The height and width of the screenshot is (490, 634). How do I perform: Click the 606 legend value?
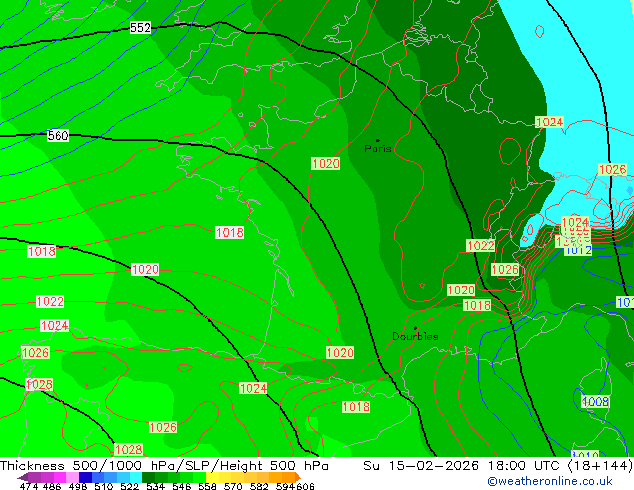point(305,486)
